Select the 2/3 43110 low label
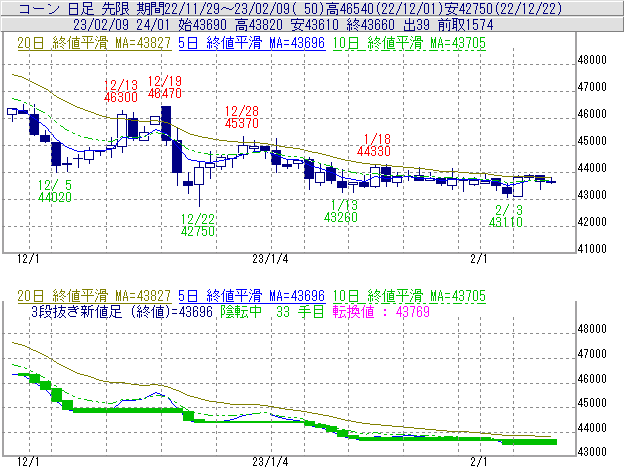 (506, 216)
